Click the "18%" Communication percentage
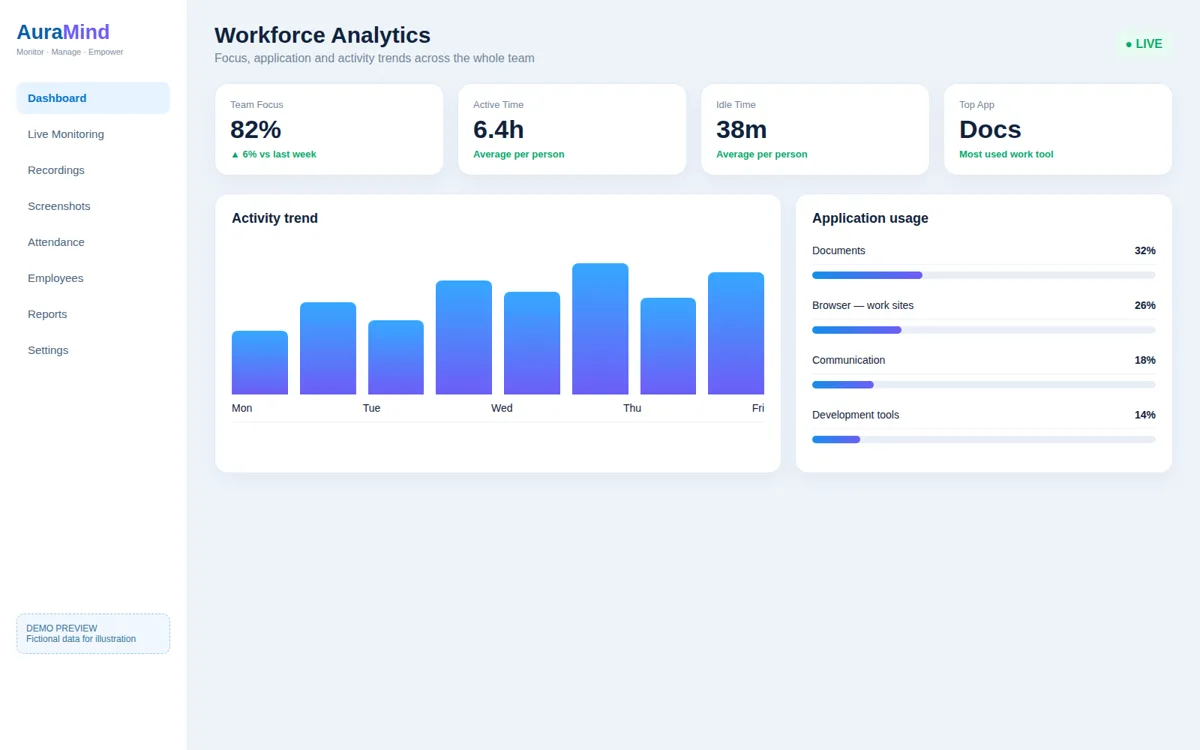The height and width of the screenshot is (750, 1200). point(1145,360)
